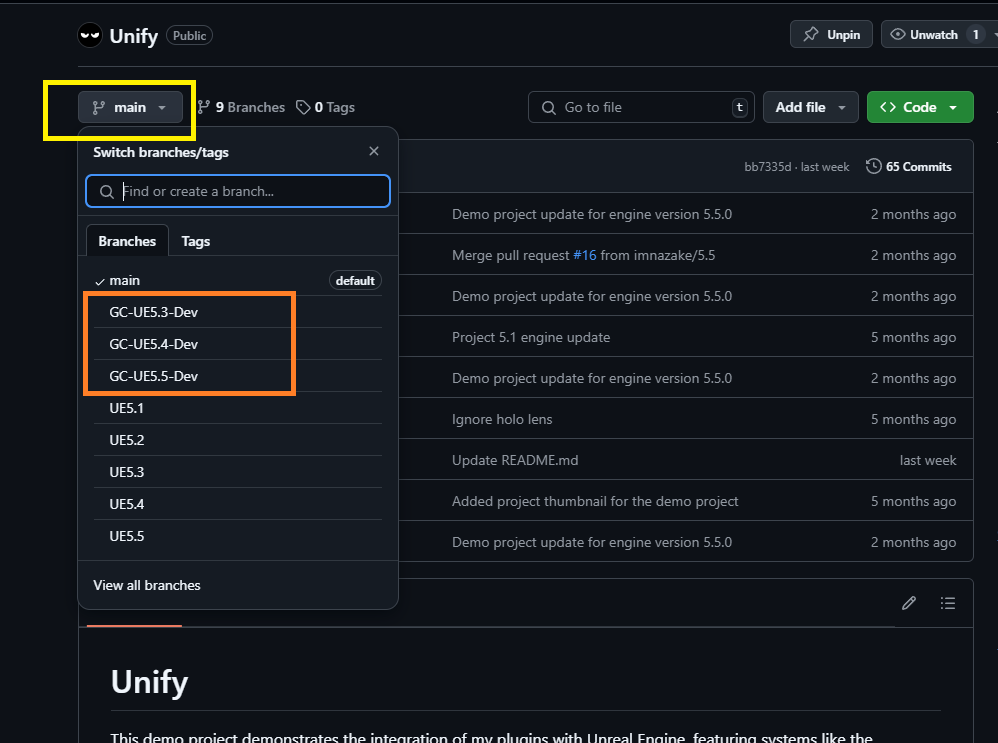
Task: Open View all branches link
Action: pyautogui.click(x=147, y=585)
